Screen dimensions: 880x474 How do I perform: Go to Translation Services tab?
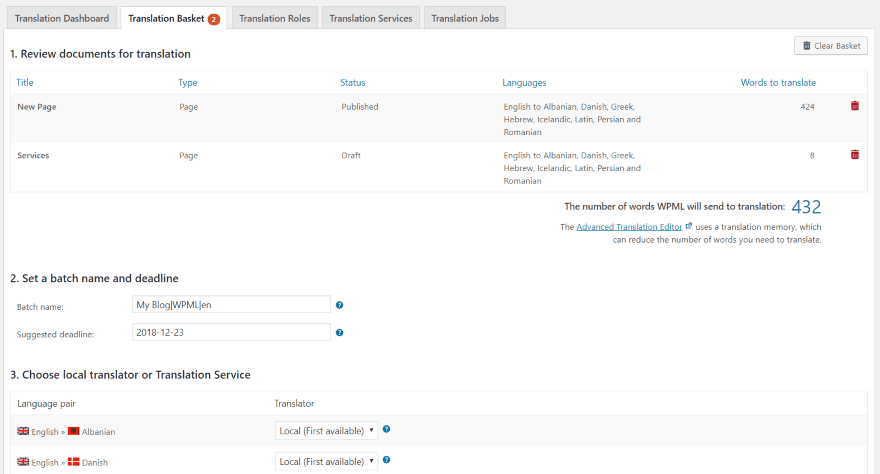click(370, 18)
